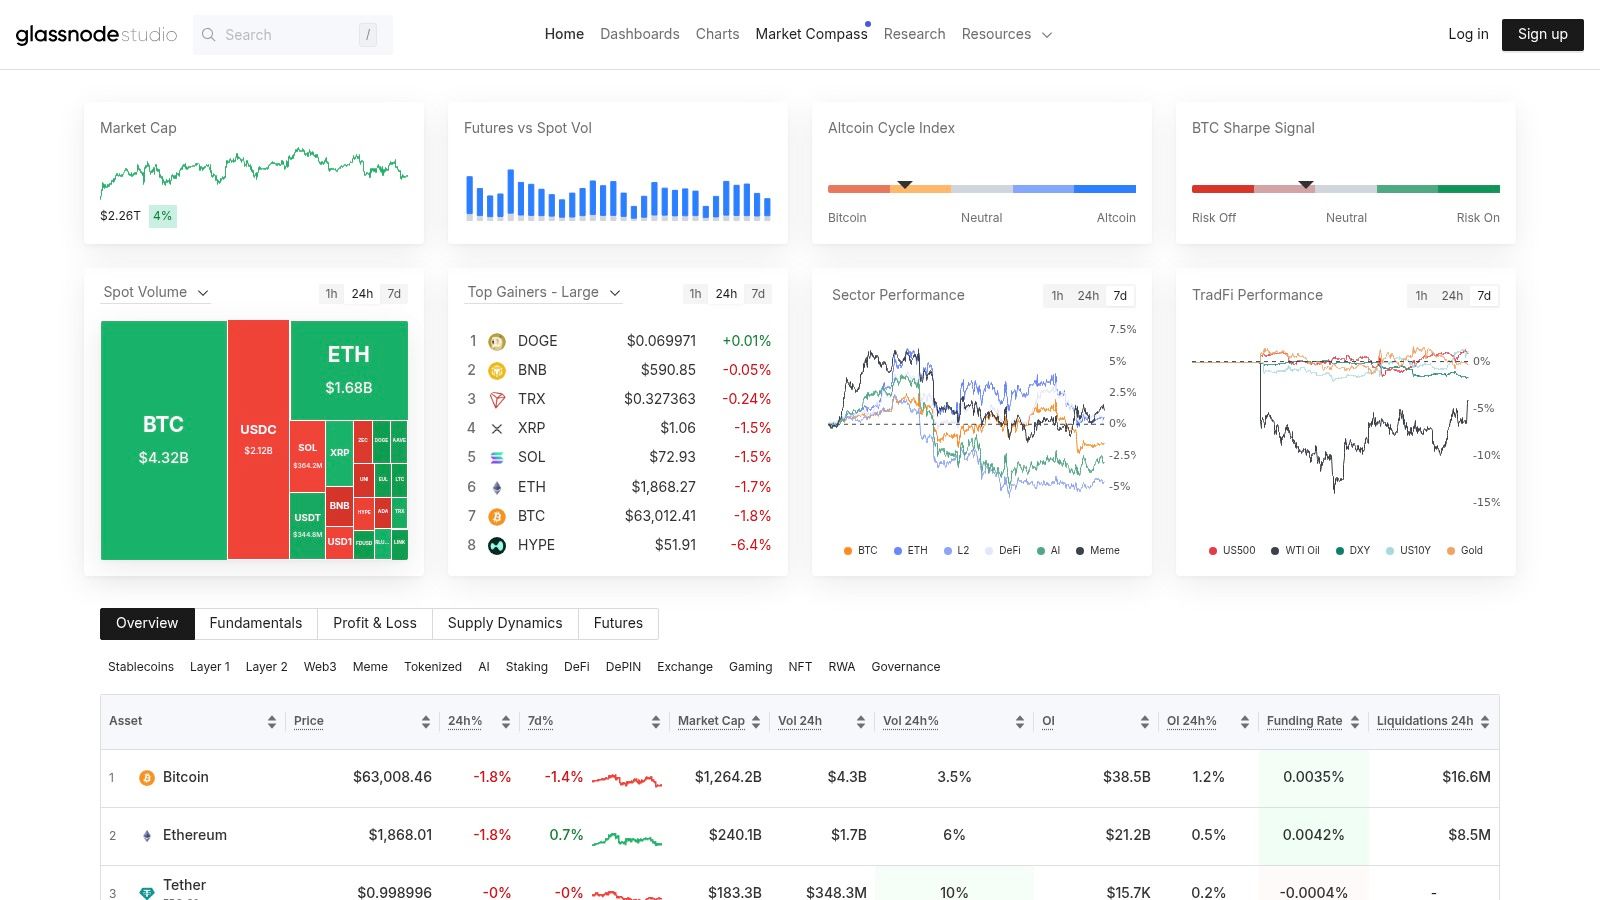The height and width of the screenshot is (900, 1600).
Task: Click the BTC tile in Spot Volume treemap
Action: coord(164,440)
